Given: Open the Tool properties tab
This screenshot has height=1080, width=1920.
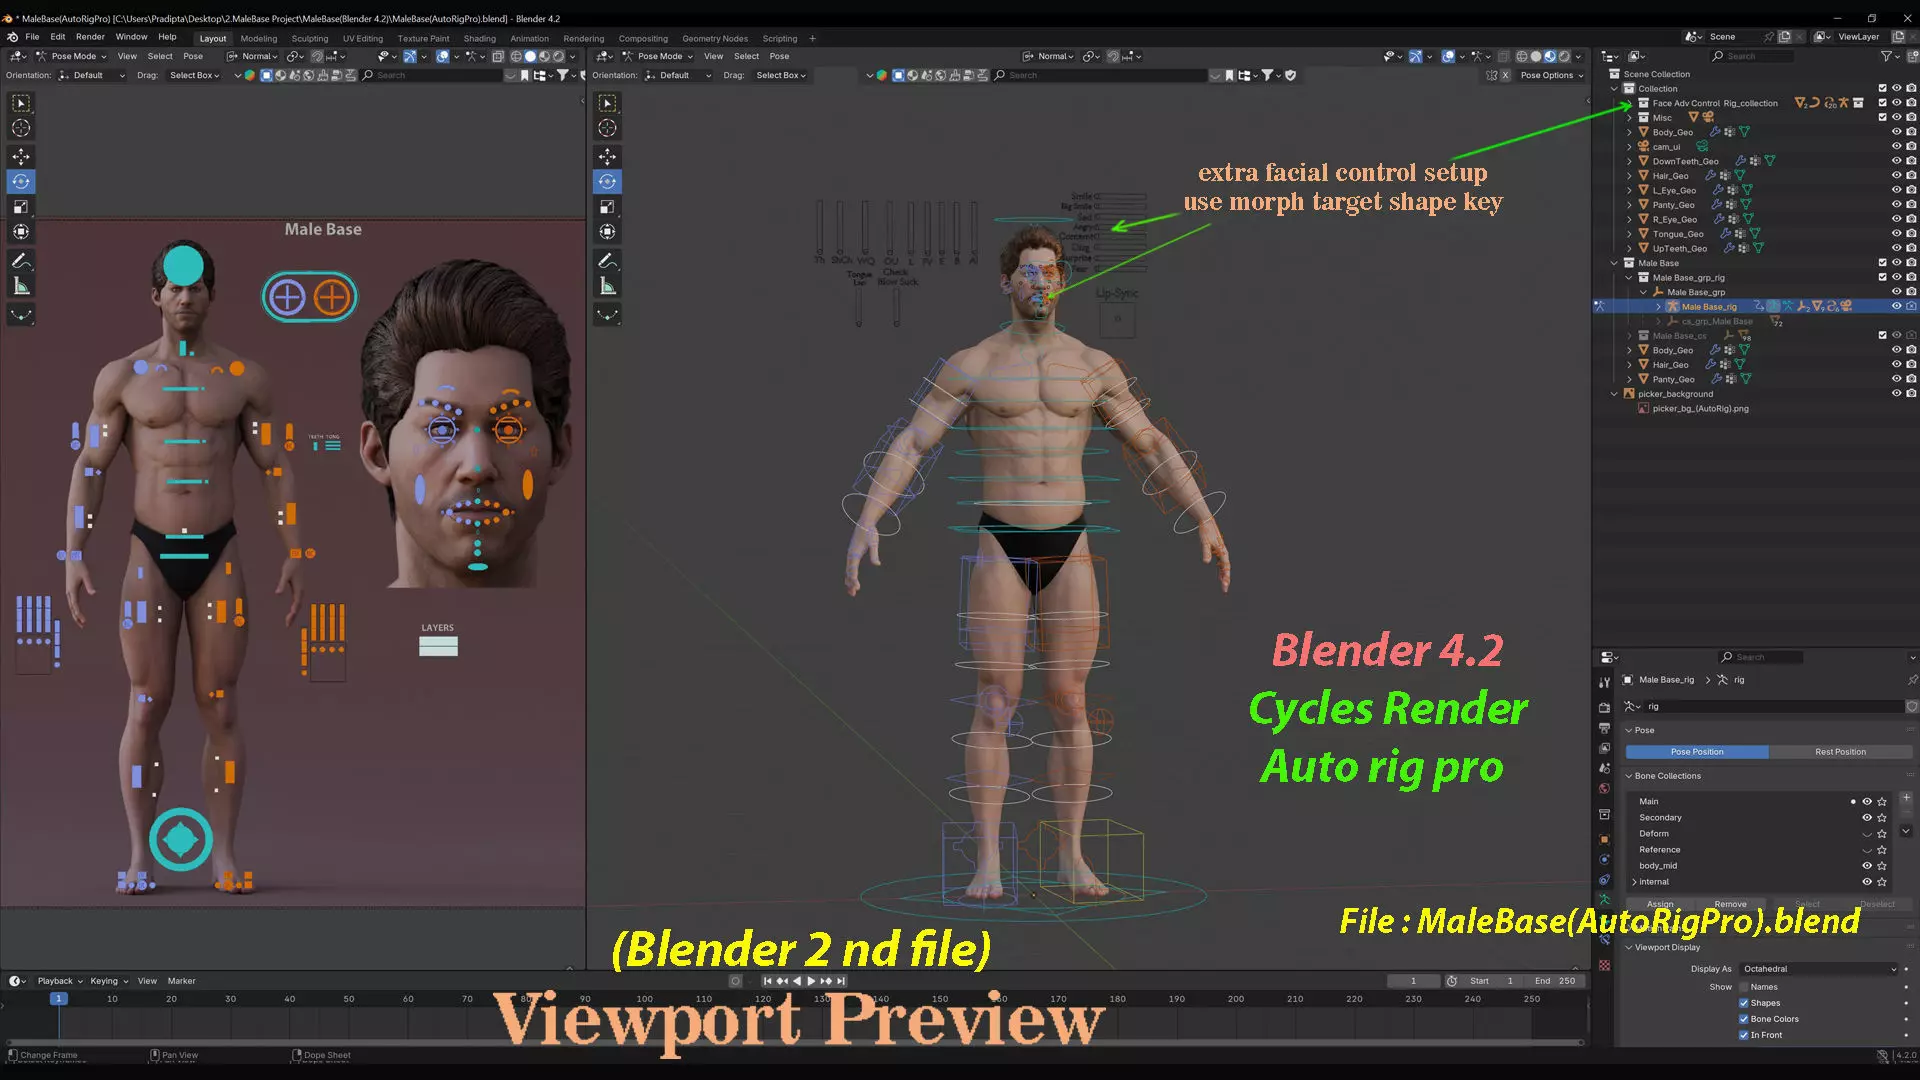Looking at the screenshot, I should click(1604, 683).
